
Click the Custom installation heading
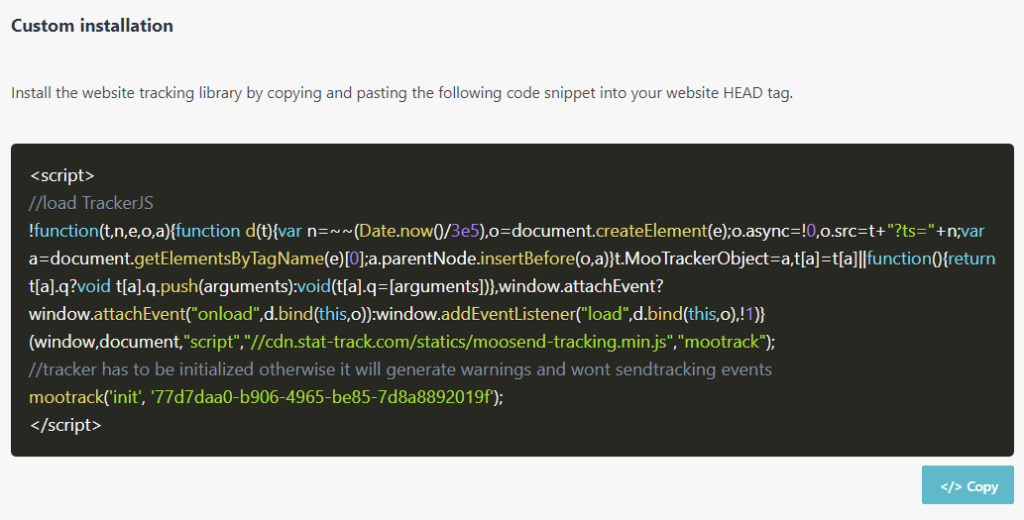pyautogui.click(x=92, y=25)
